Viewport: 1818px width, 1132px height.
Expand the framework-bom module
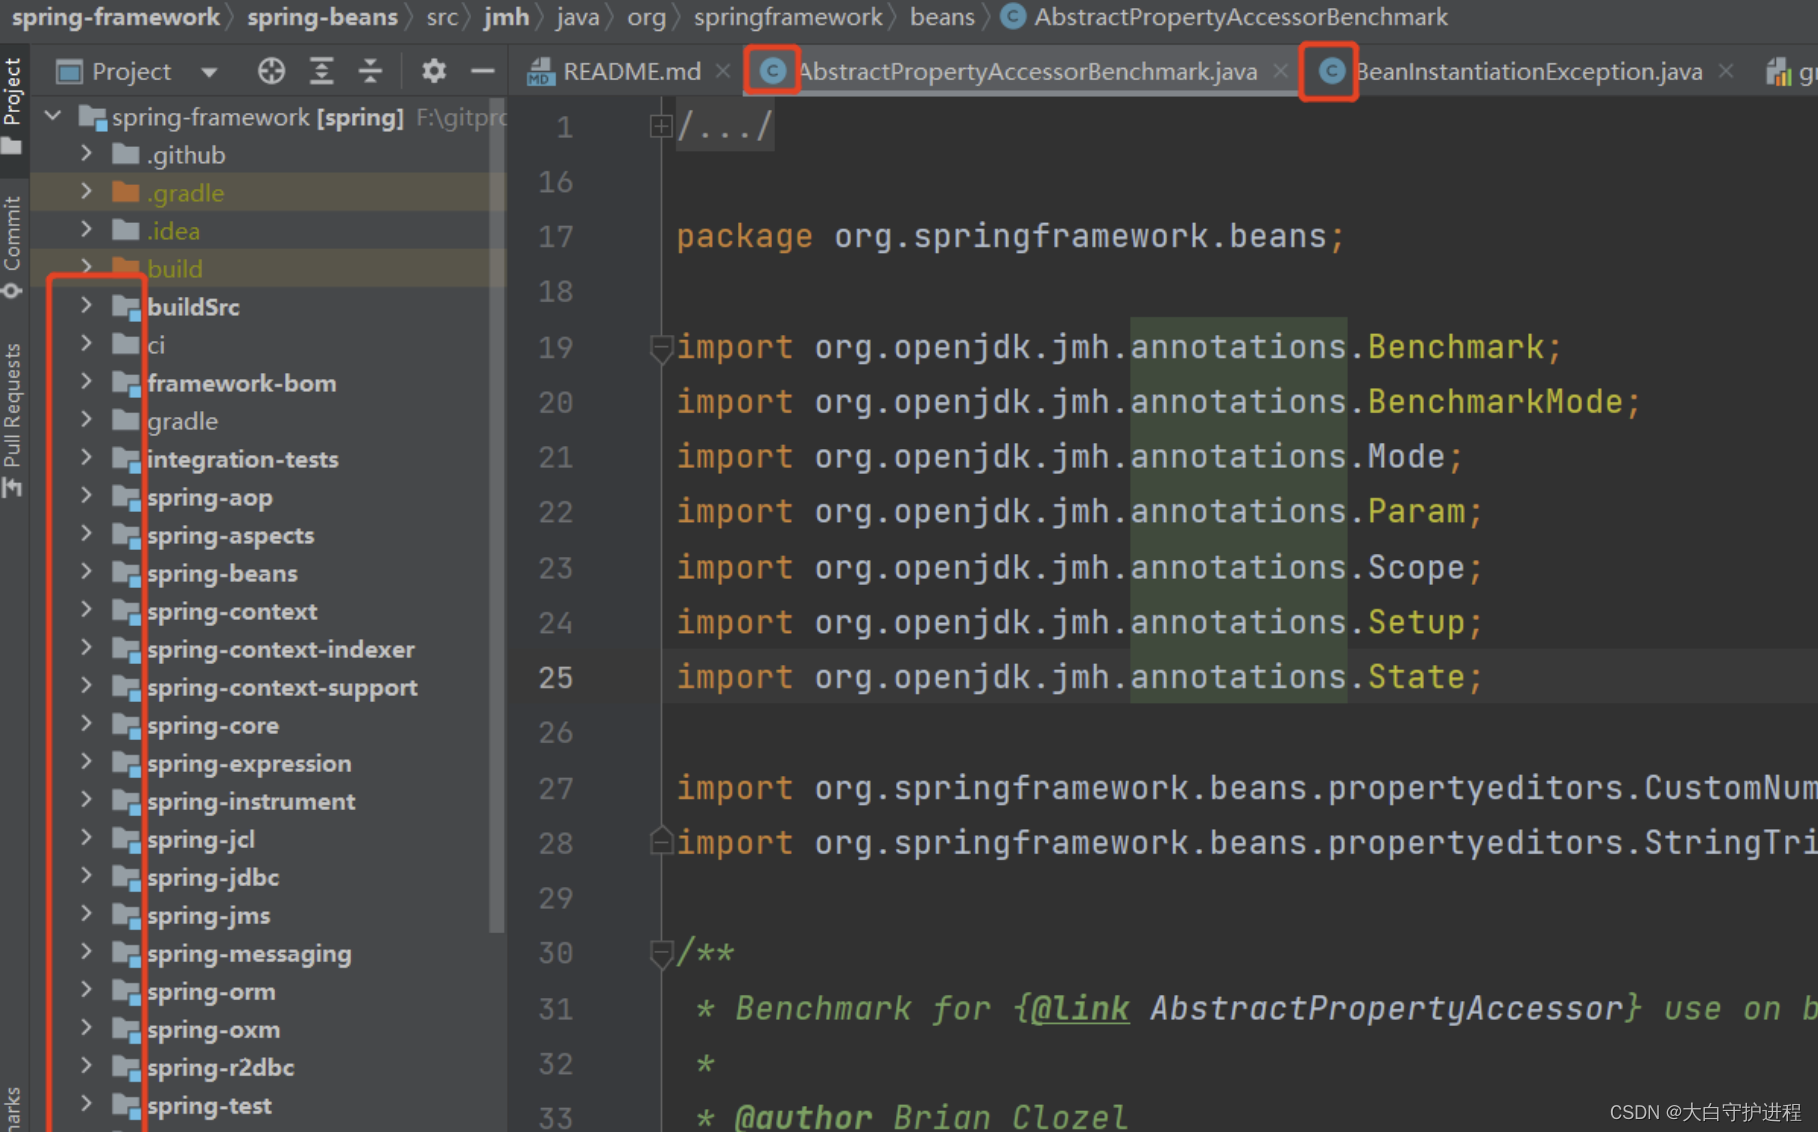click(x=86, y=382)
